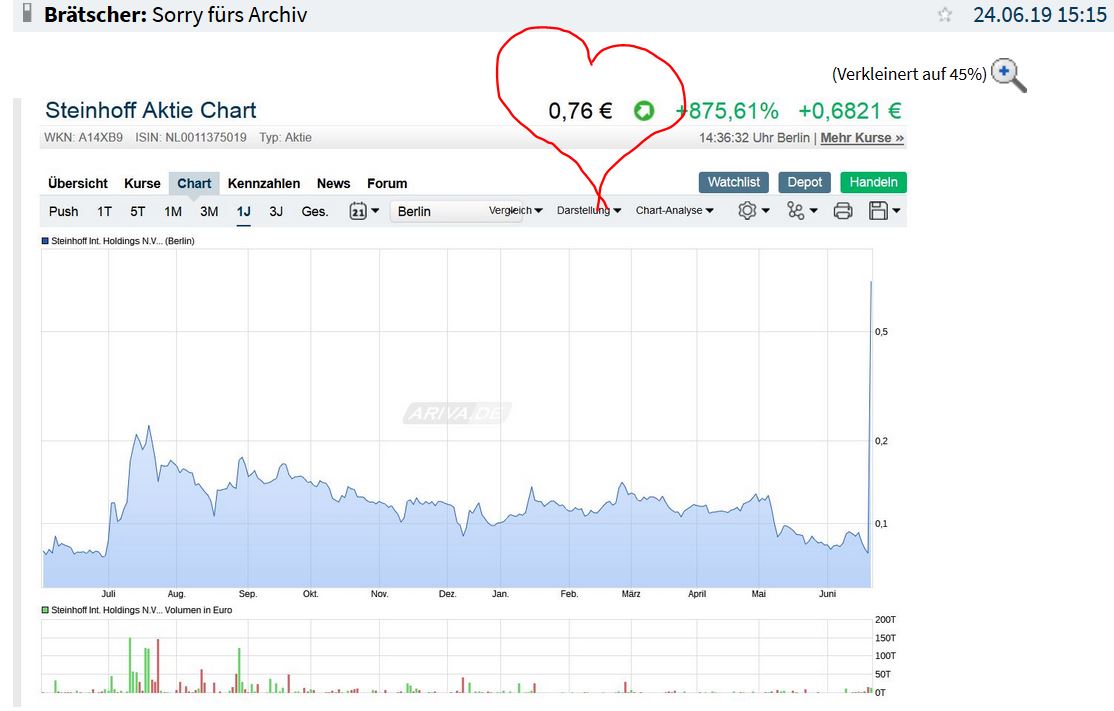Click the tall green volume bar in July
1114x711 pixels.
[x=130, y=665]
